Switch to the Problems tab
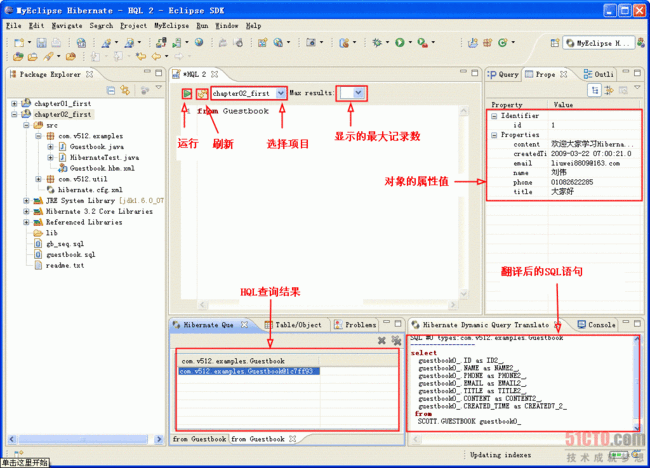This screenshot has height=468, width=650. 356,325
